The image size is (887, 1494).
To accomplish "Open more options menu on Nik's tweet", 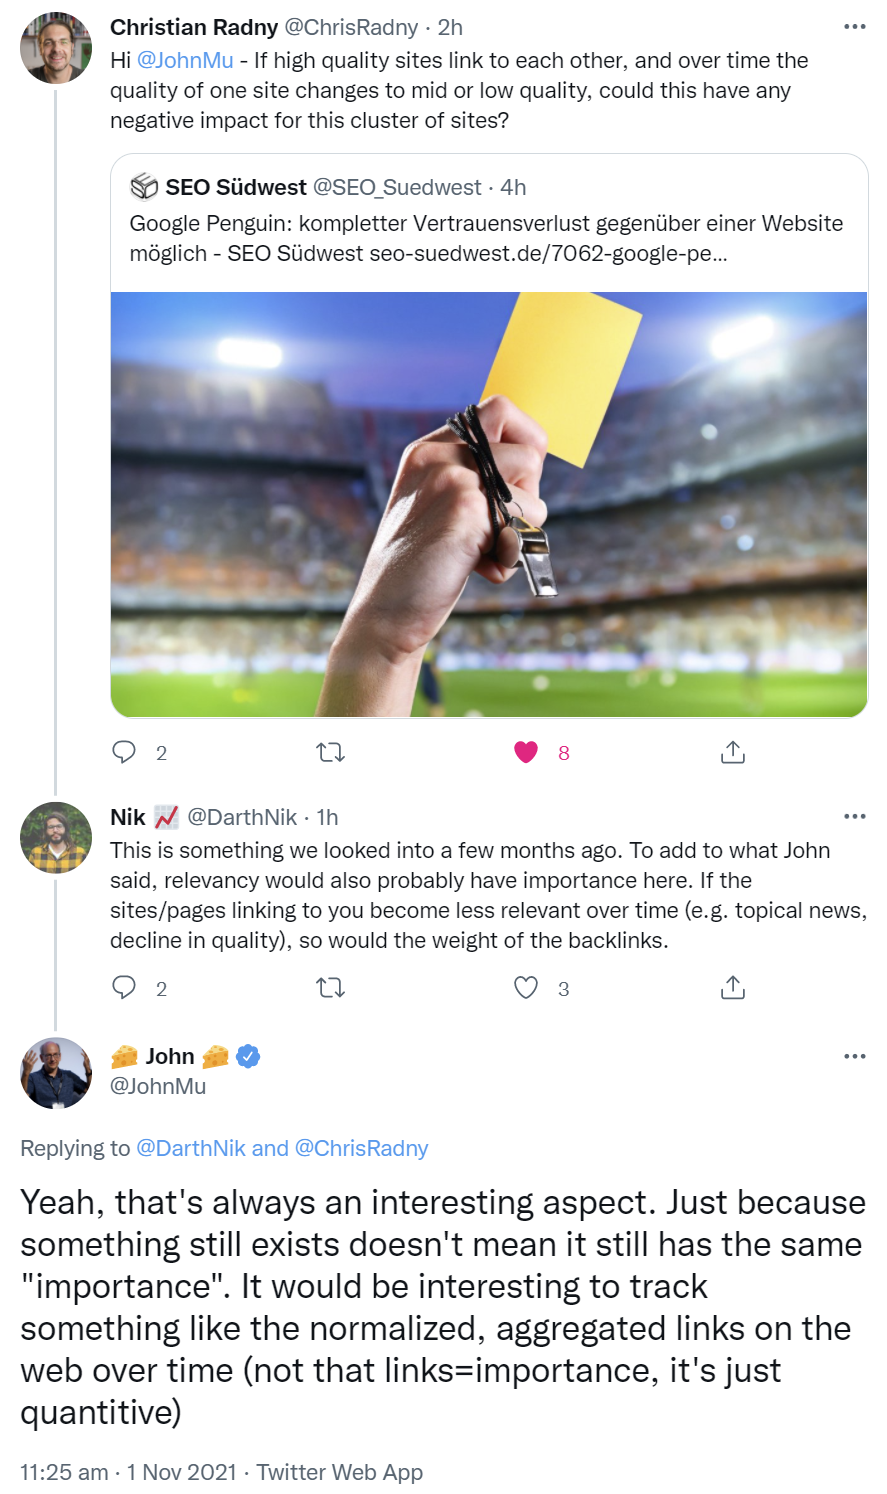I will (854, 817).
